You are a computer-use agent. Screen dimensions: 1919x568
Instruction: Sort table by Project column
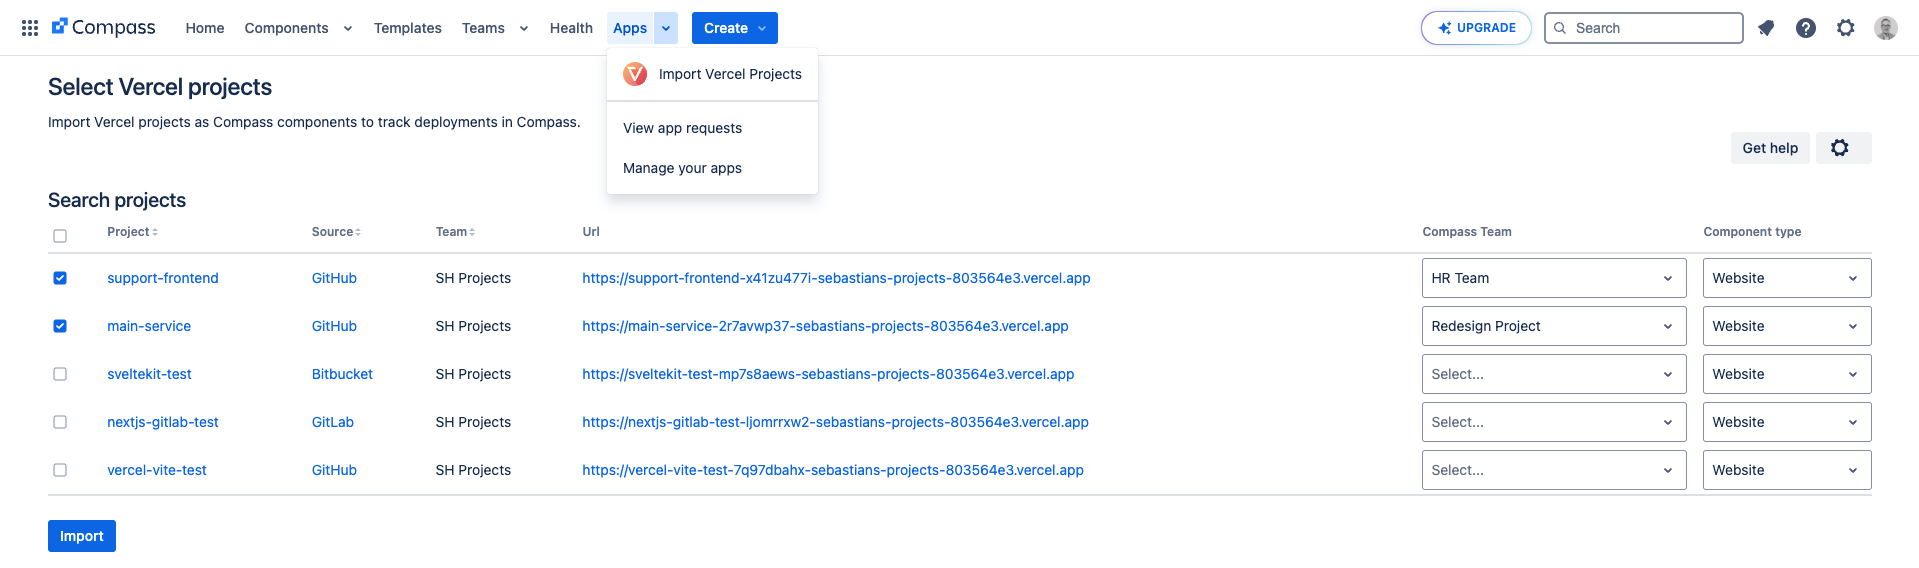pyautogui.click(x=132, y=232)
